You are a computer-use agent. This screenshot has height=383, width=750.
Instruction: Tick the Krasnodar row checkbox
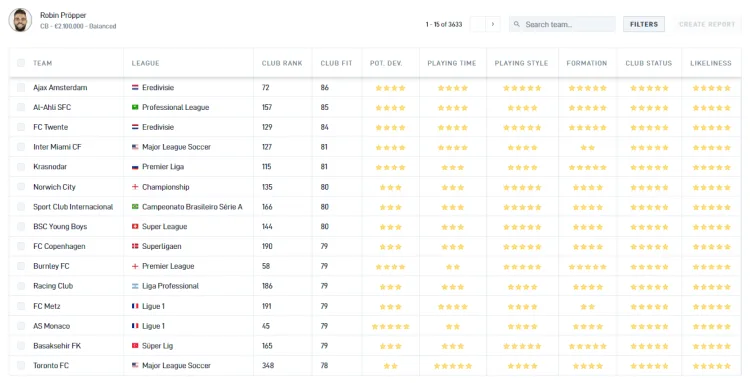21,167
